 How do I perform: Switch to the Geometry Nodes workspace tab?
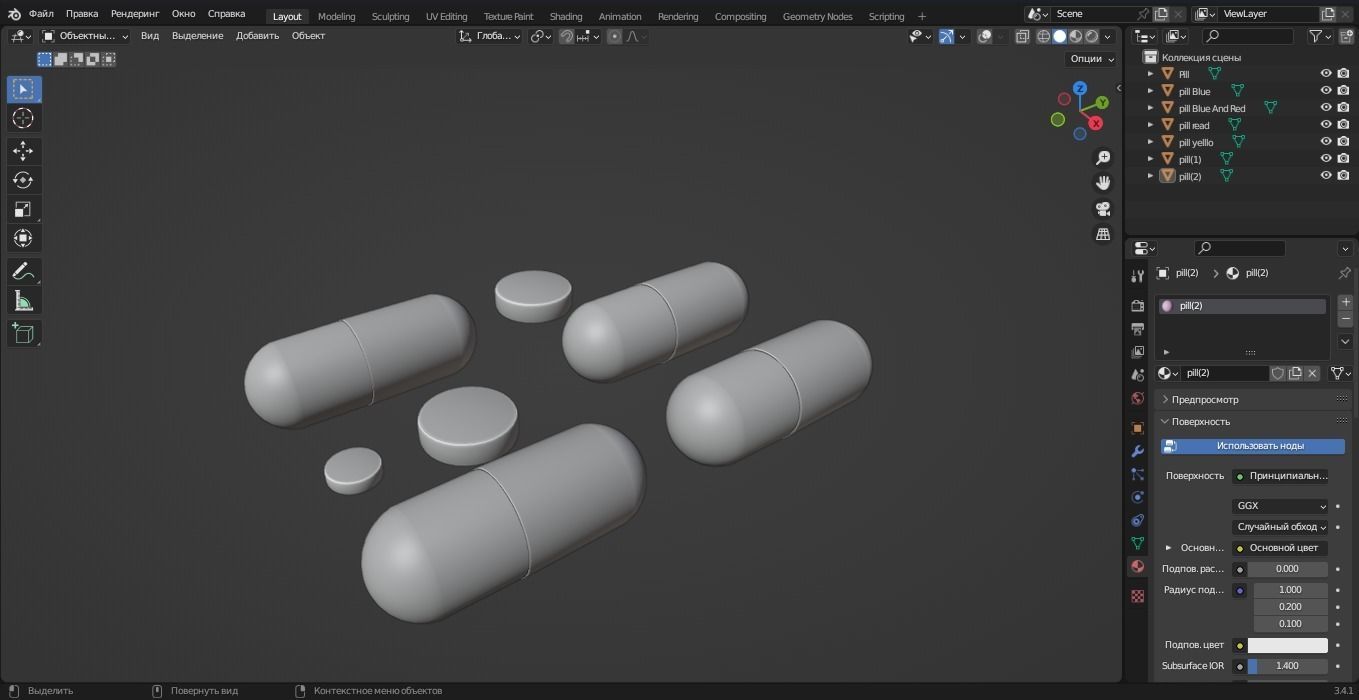(x=817, y=16)
